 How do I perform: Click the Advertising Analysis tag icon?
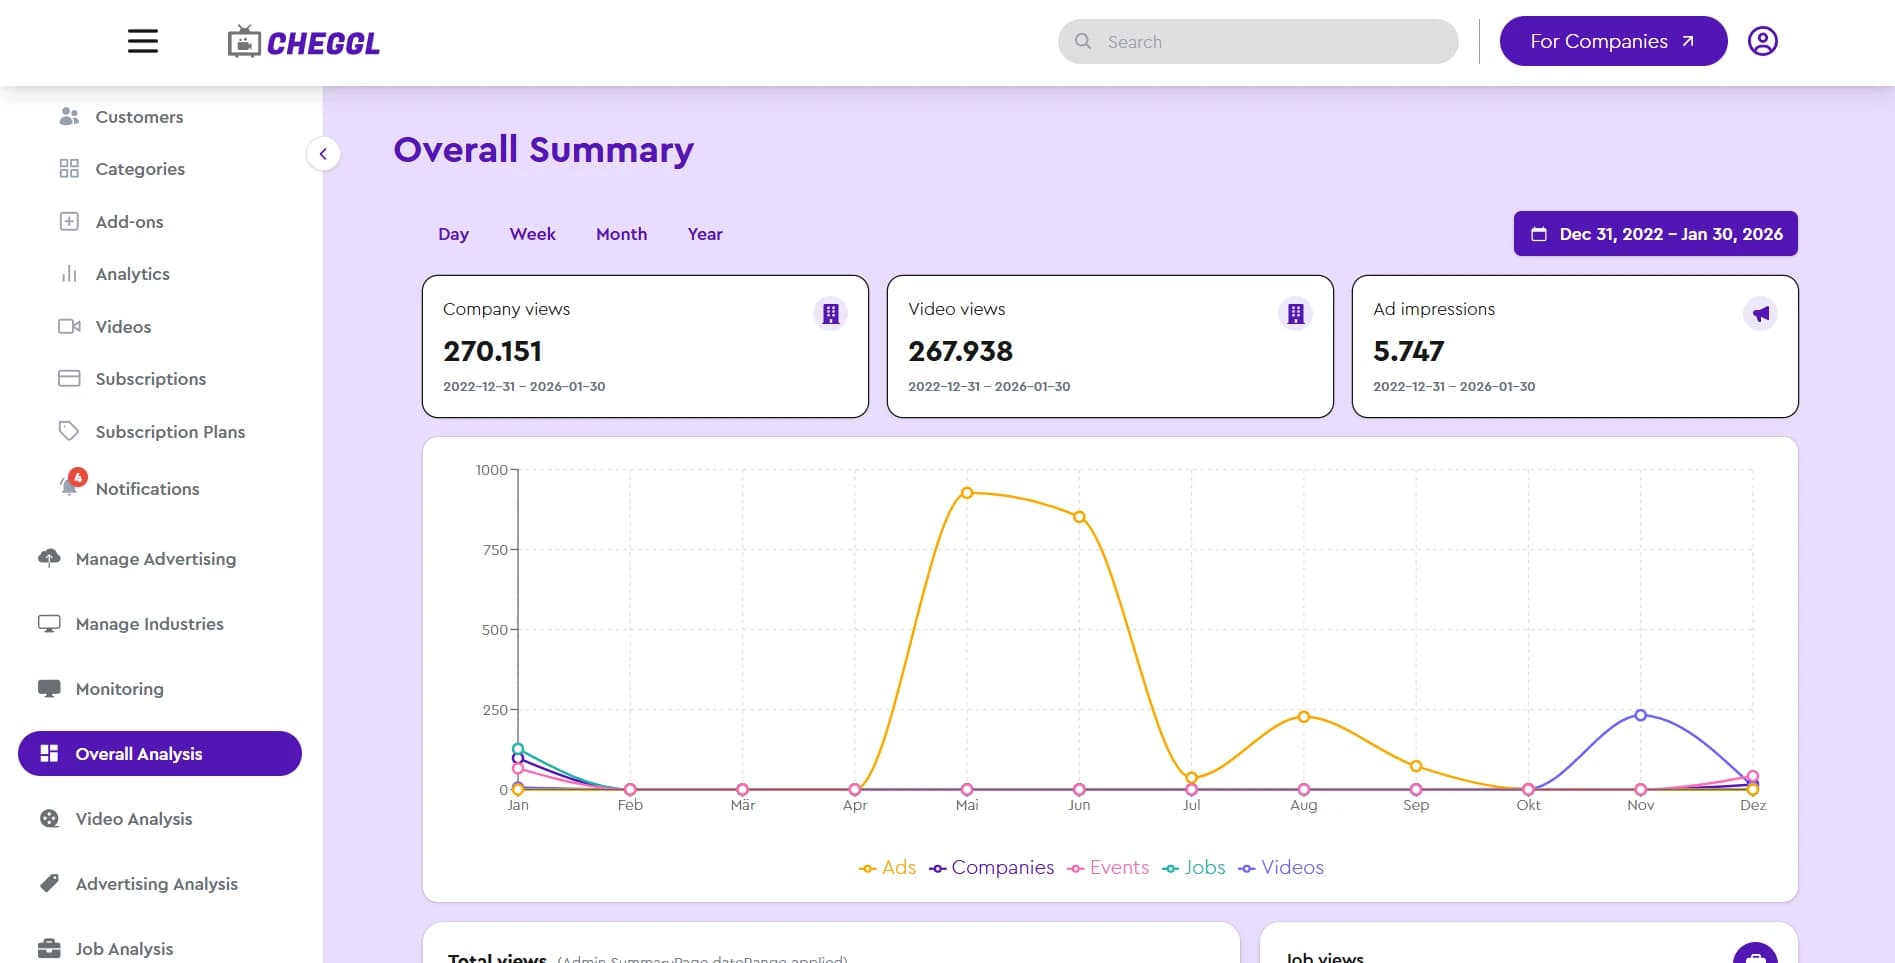point(49,883)
